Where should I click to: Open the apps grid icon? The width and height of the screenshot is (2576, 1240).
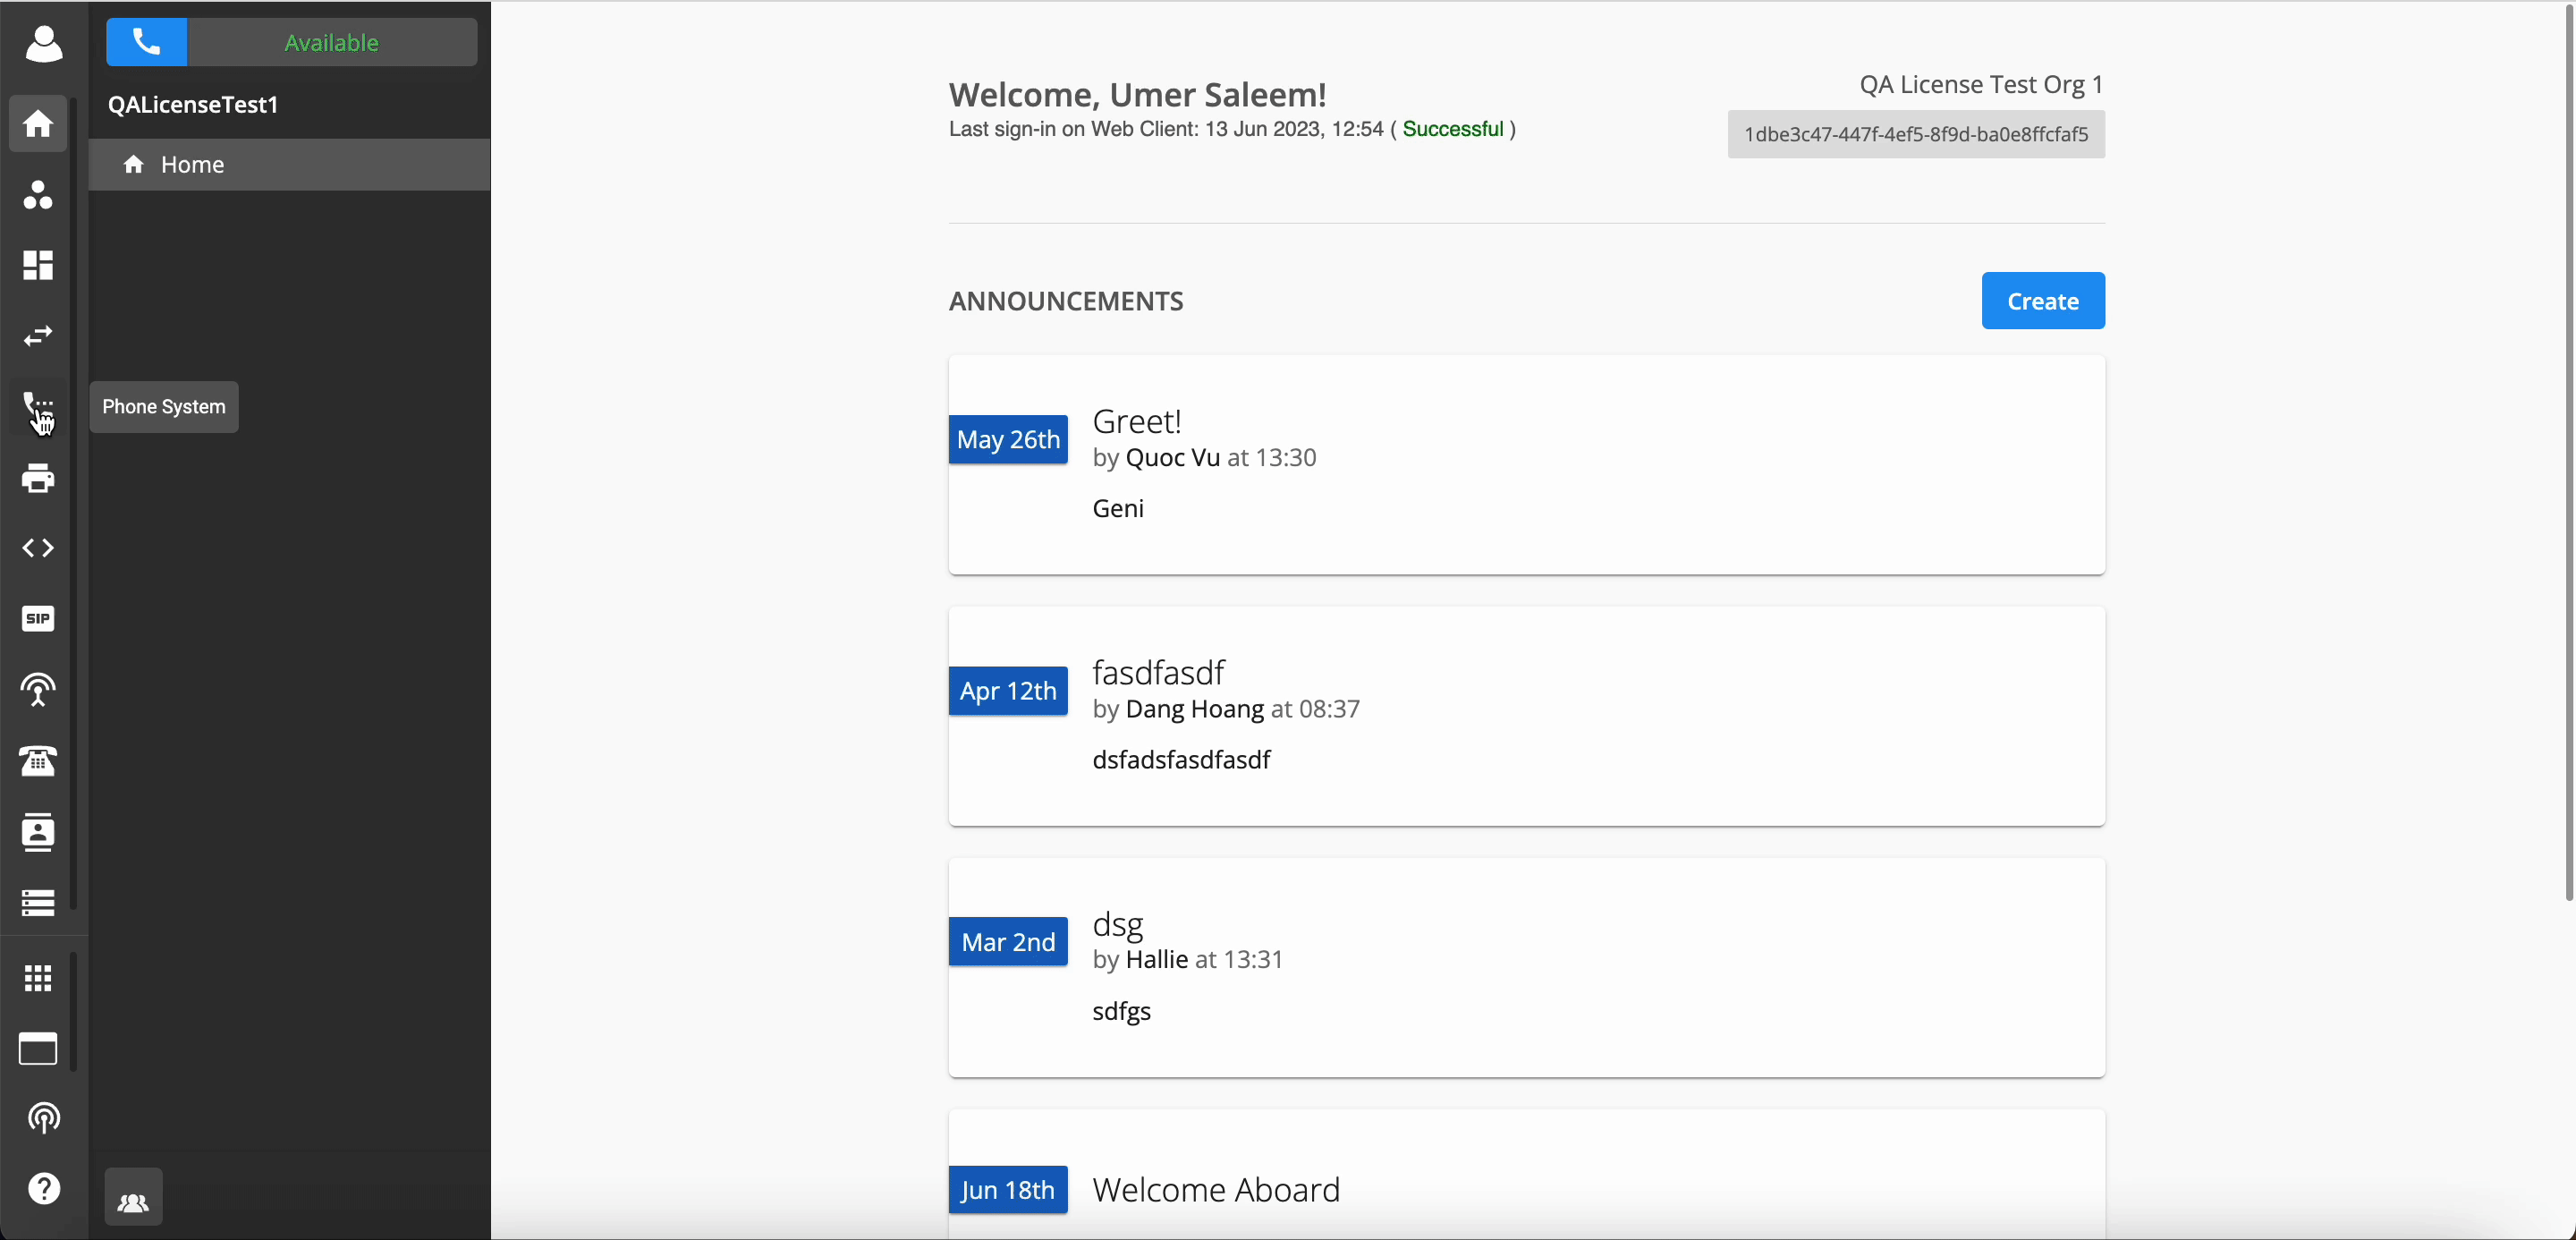[x=38, y=978]
